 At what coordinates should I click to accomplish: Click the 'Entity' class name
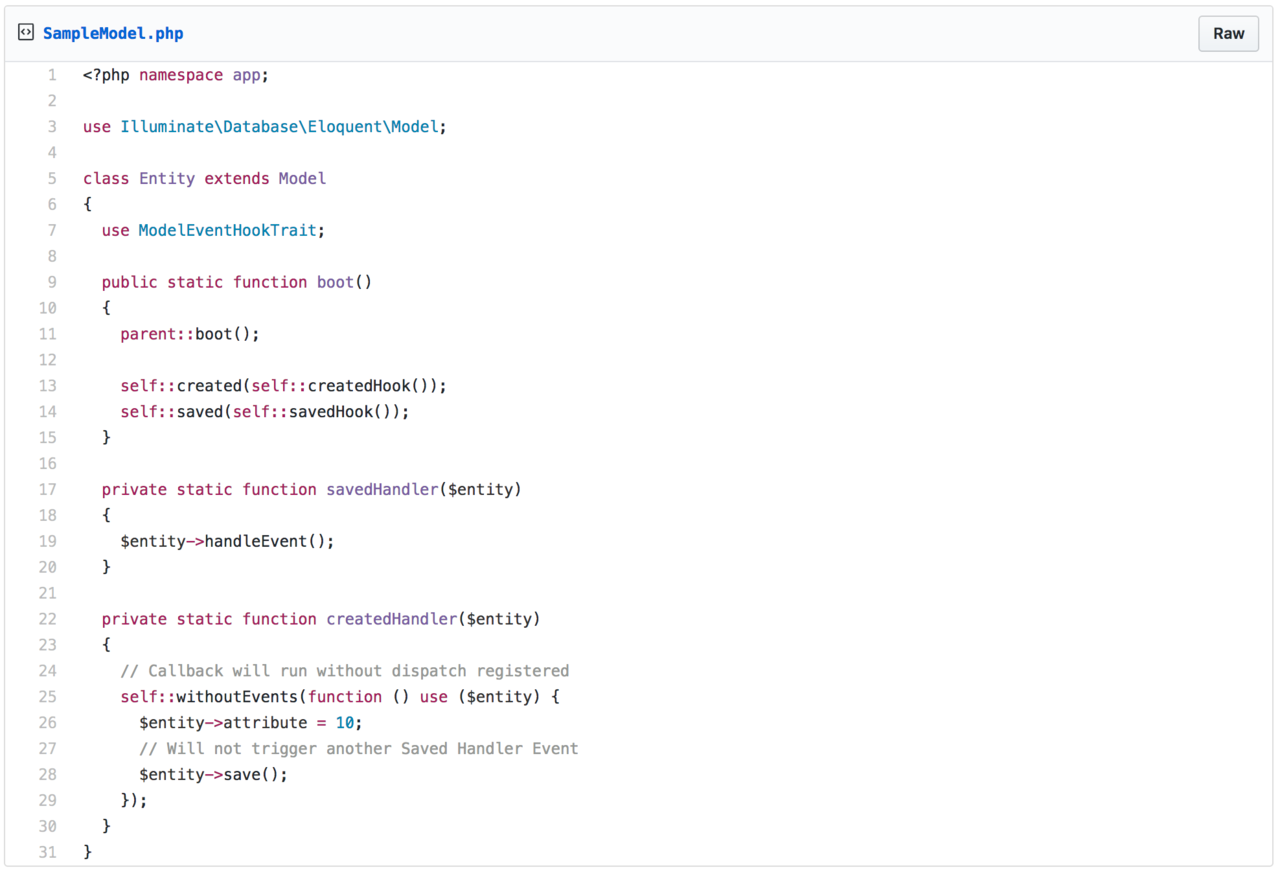167,179
